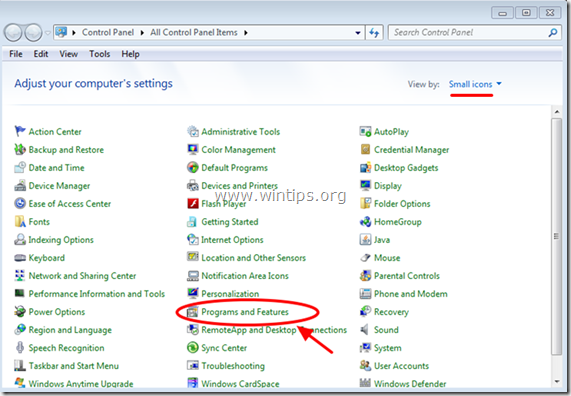Click the Network and Sharing Center icon
Image resolution: width=571 pixels, height=396 pixels.
point(20,275)
